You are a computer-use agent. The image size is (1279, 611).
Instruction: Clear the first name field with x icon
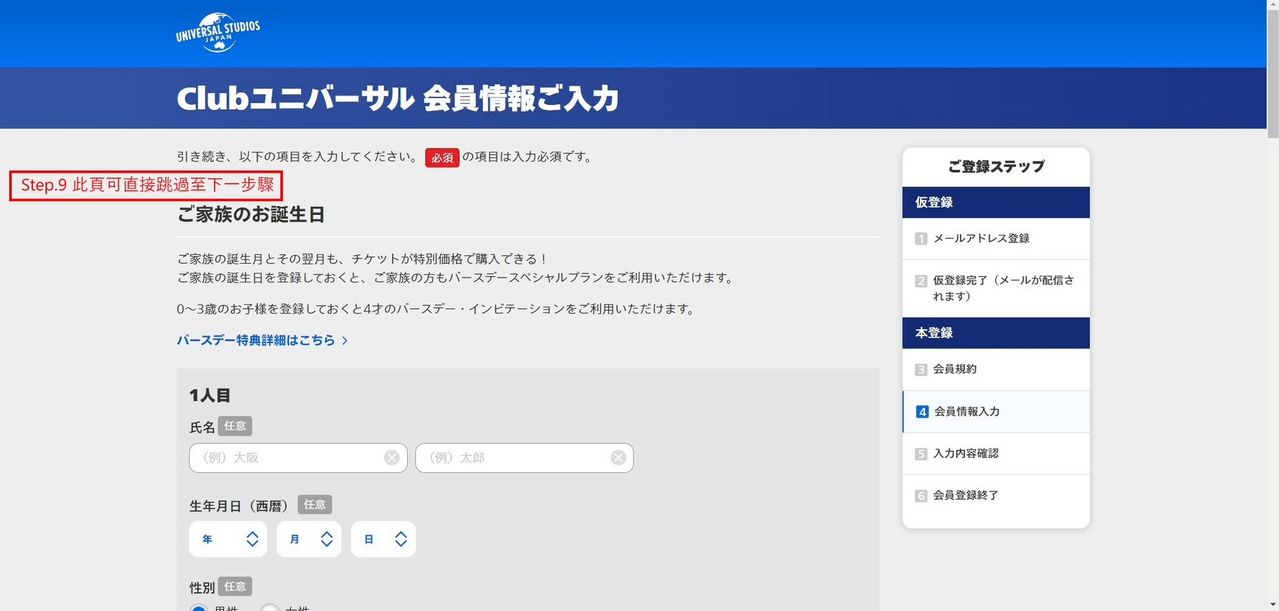618,458
